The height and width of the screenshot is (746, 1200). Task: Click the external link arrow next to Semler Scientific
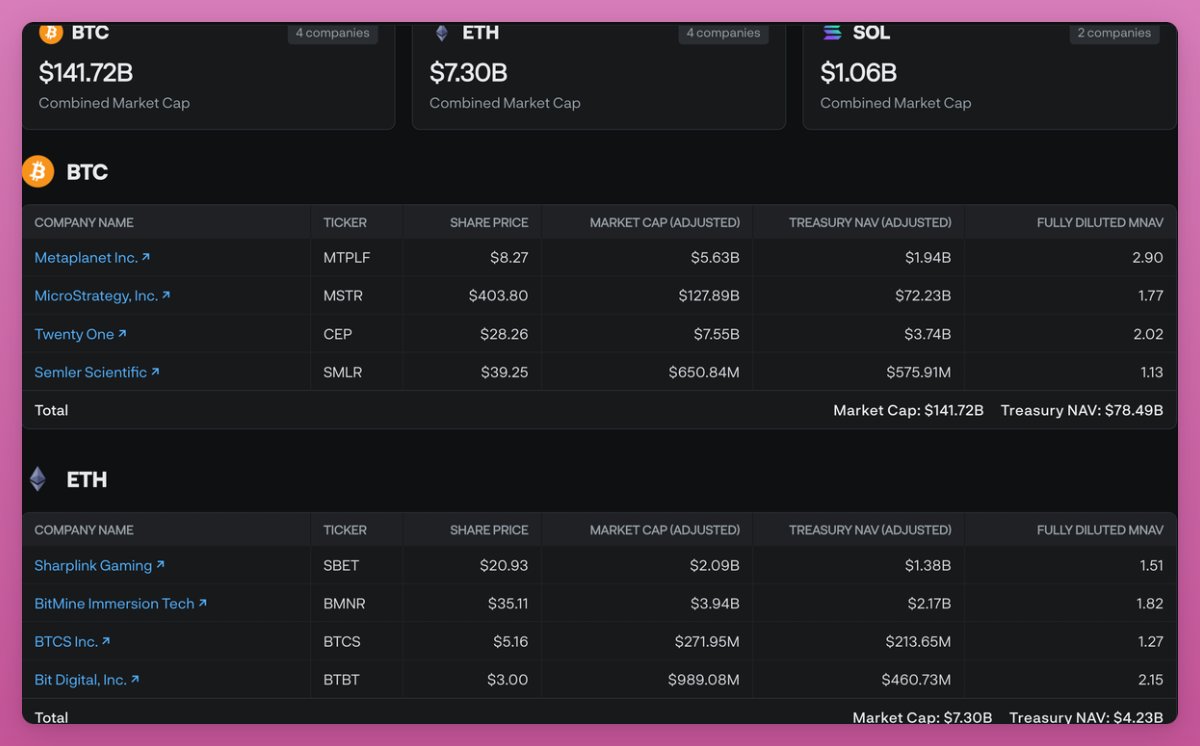[x=155, y=371]
